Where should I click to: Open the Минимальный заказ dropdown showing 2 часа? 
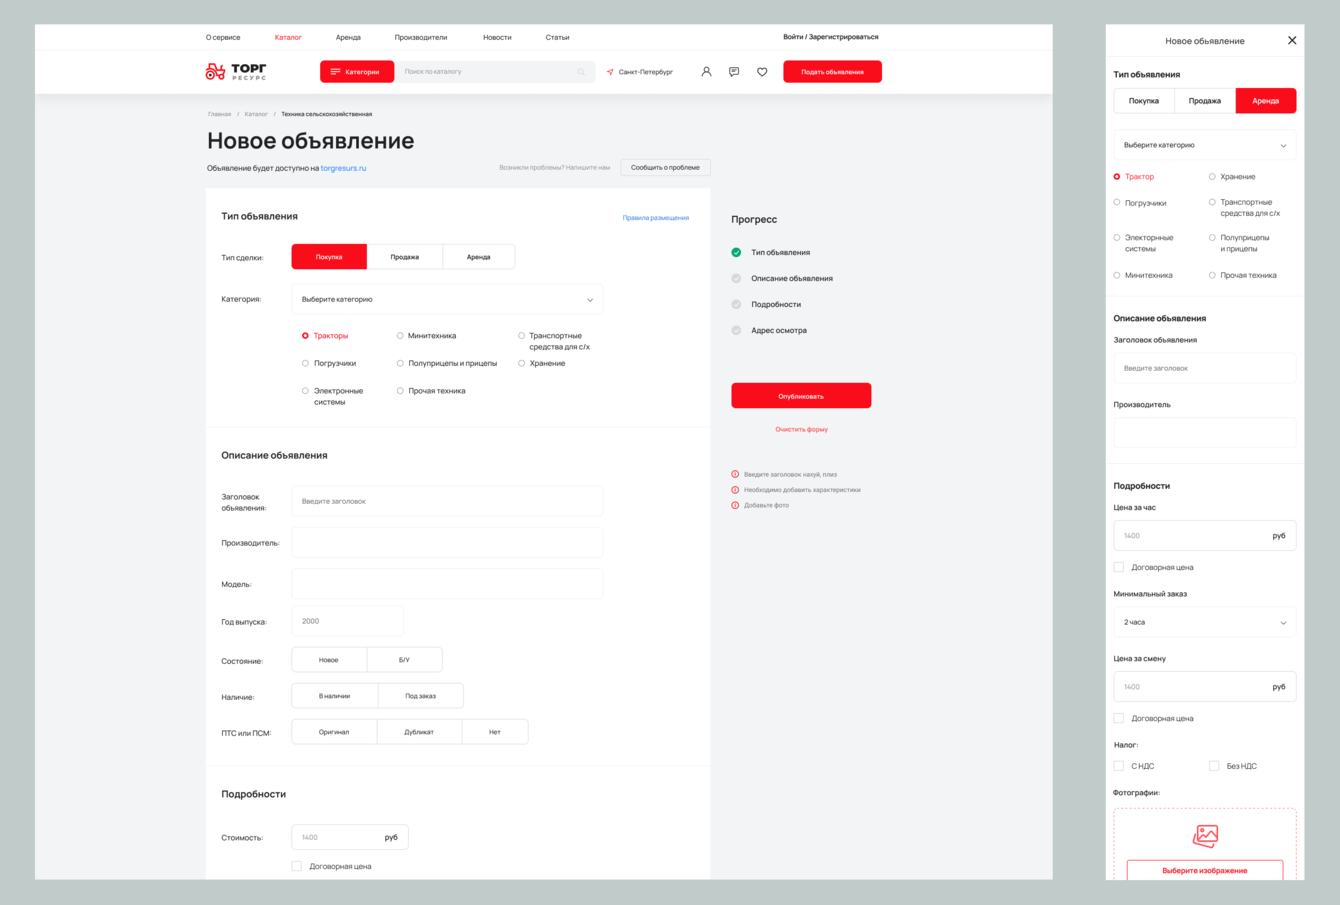[x=1205, y=622]
